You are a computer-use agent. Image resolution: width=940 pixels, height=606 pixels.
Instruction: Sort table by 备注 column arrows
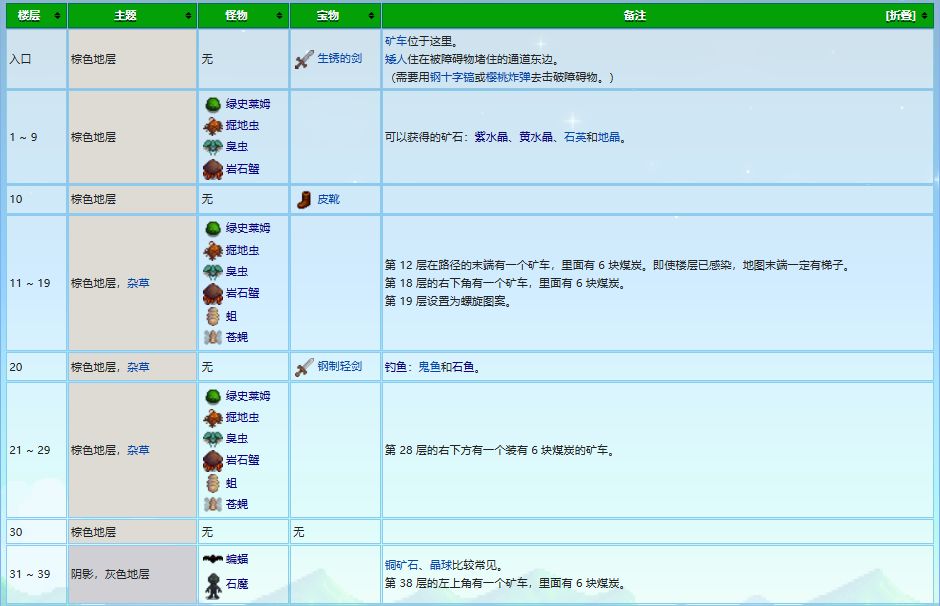pos(924,16)
